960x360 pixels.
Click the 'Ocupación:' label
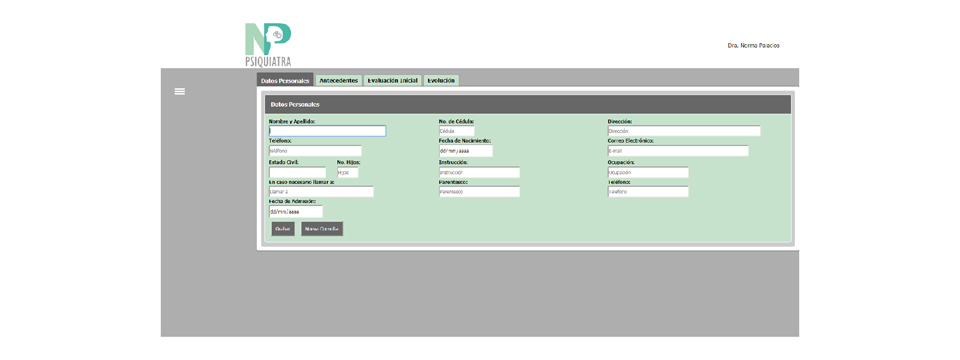coord(621,162)
